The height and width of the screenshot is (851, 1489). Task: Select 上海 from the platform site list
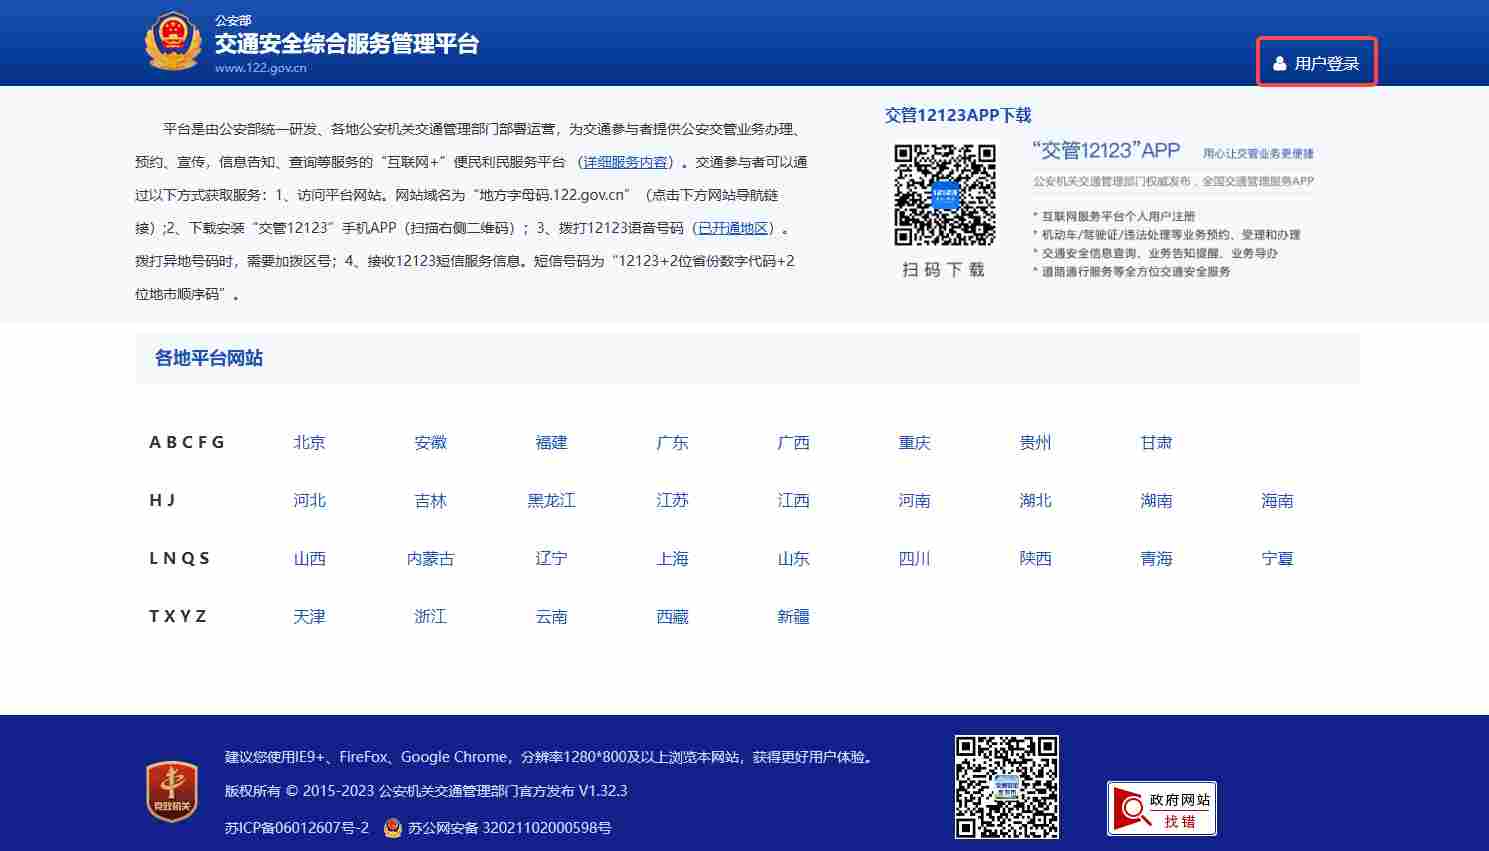tap(672, 558)
